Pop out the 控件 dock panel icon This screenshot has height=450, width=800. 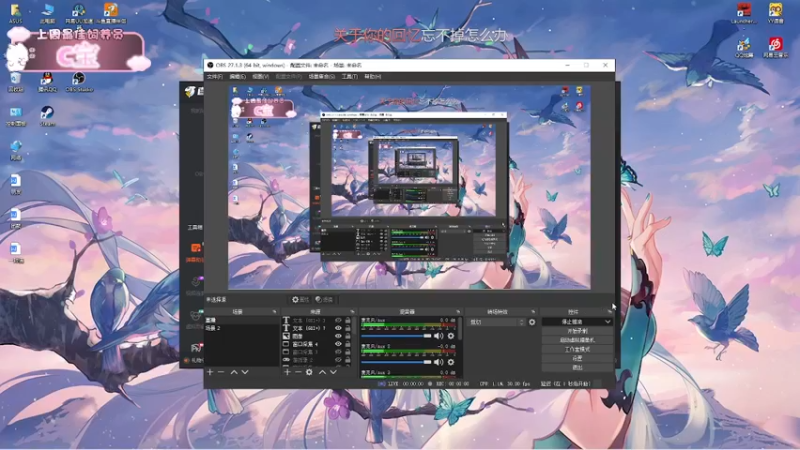coord(609,312)
